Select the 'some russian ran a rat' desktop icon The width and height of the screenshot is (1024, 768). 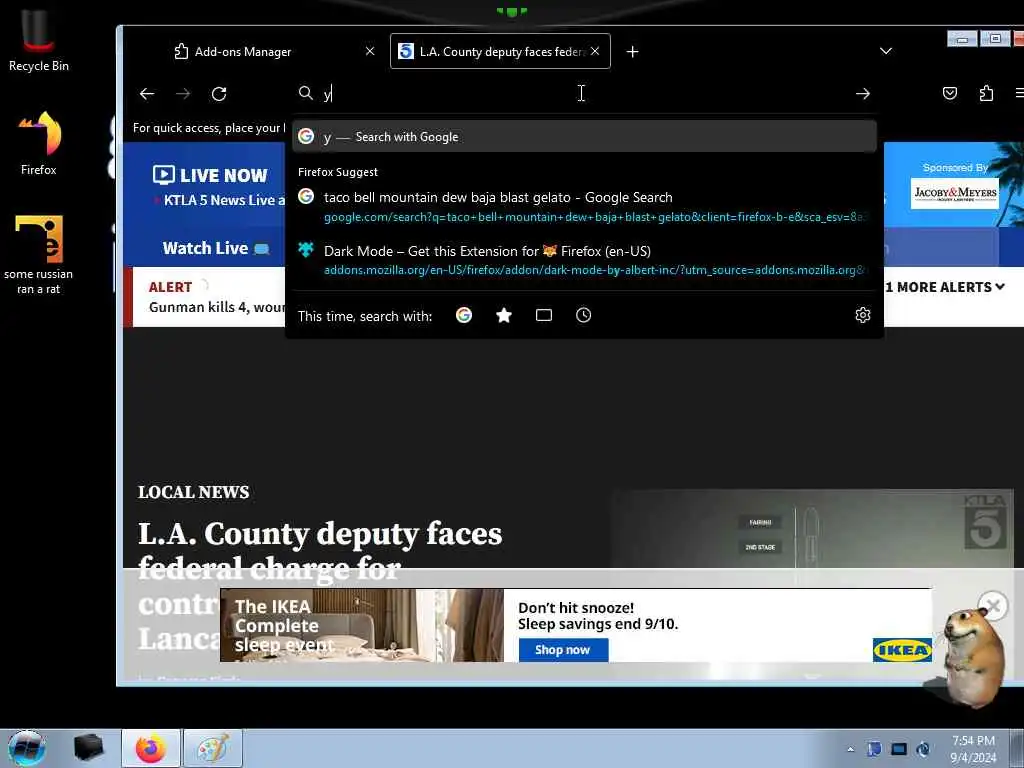39,255
